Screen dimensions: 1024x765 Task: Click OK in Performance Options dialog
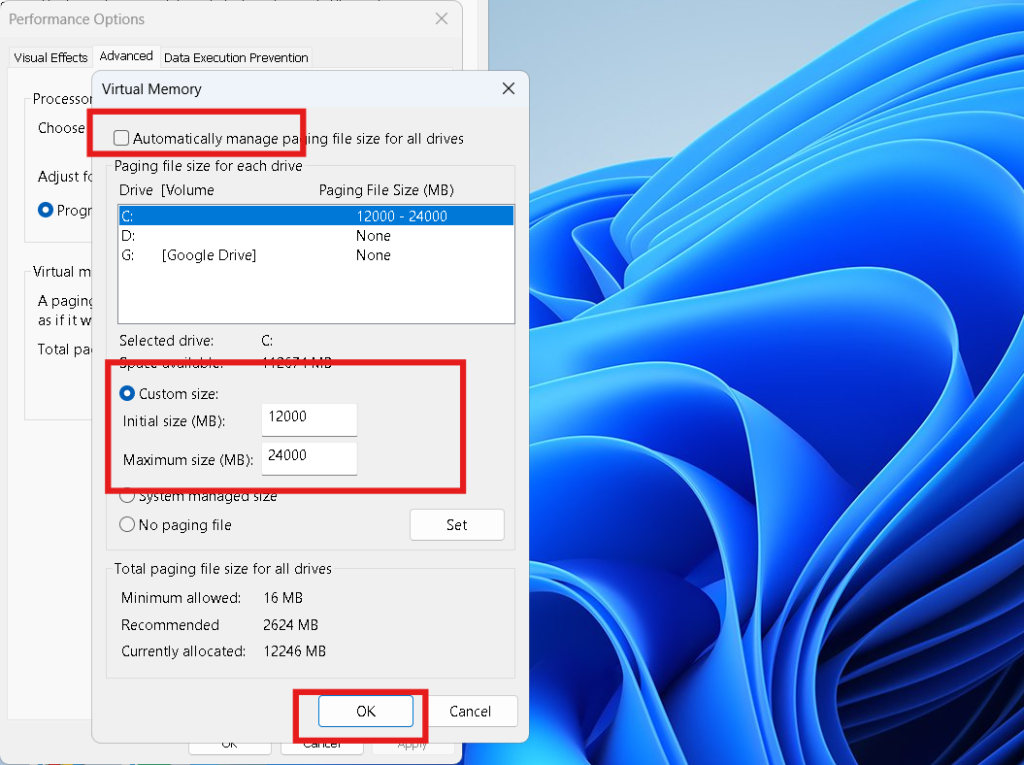coord(229,746)
